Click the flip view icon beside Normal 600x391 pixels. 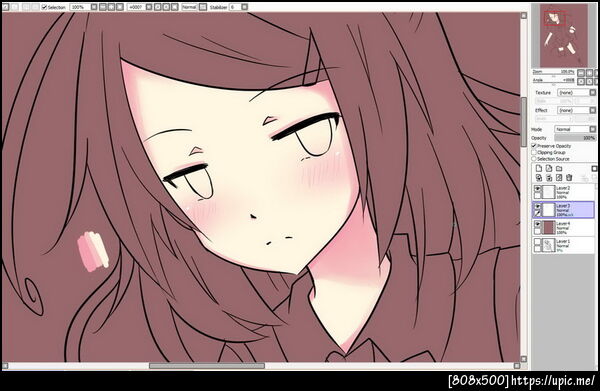[x=203, y=7]
